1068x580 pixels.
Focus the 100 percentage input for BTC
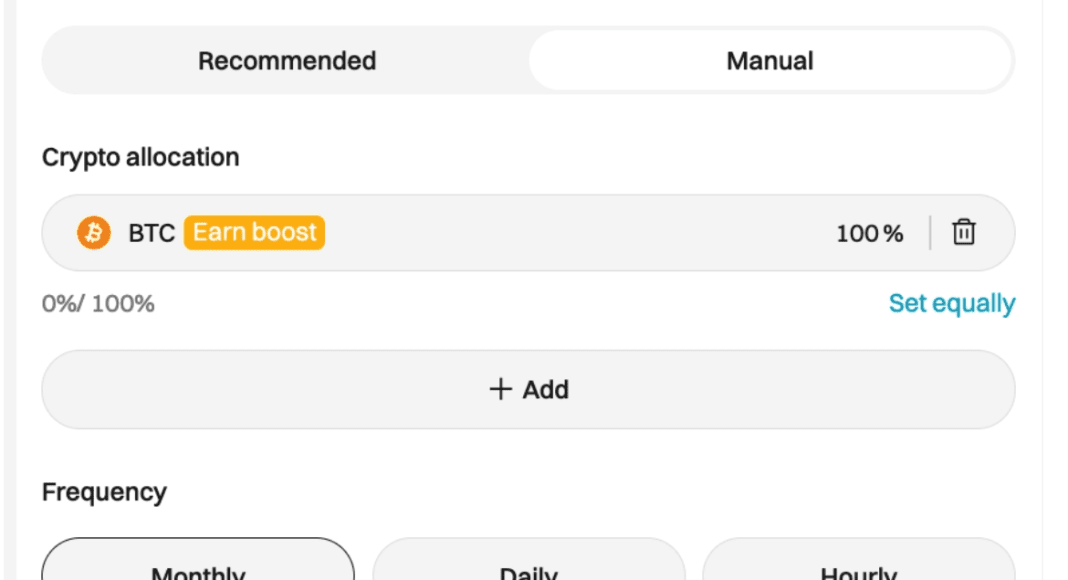(857, 234)
